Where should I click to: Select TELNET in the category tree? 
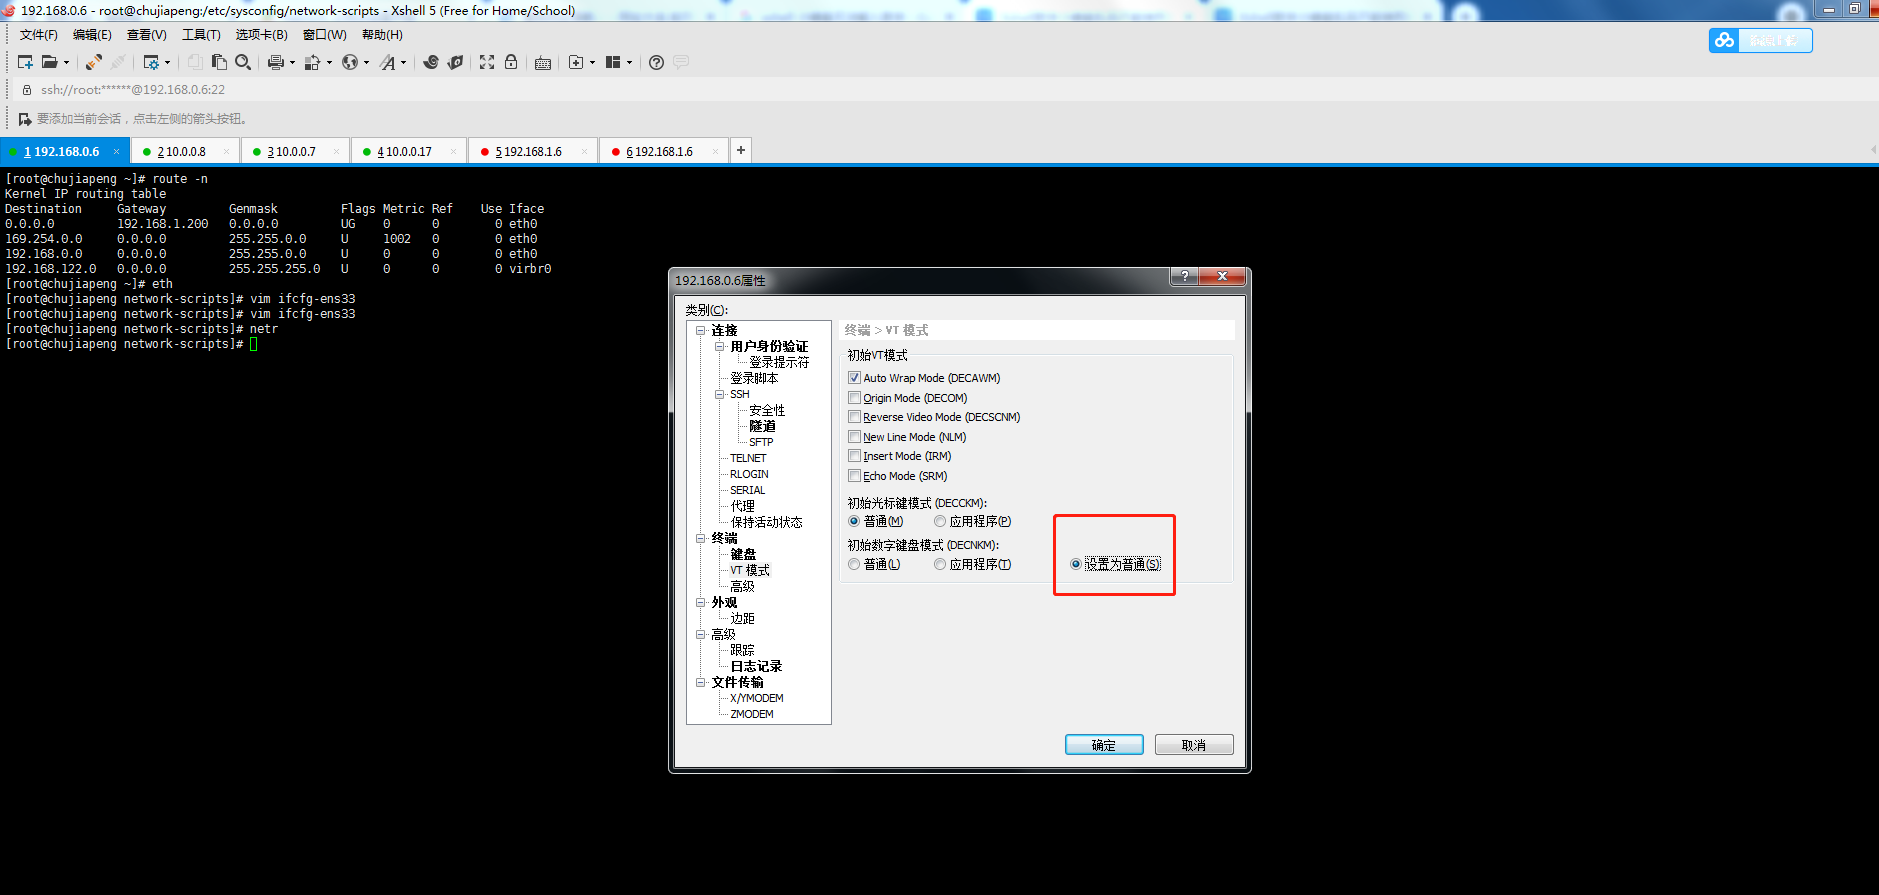[x=748, y=458]
